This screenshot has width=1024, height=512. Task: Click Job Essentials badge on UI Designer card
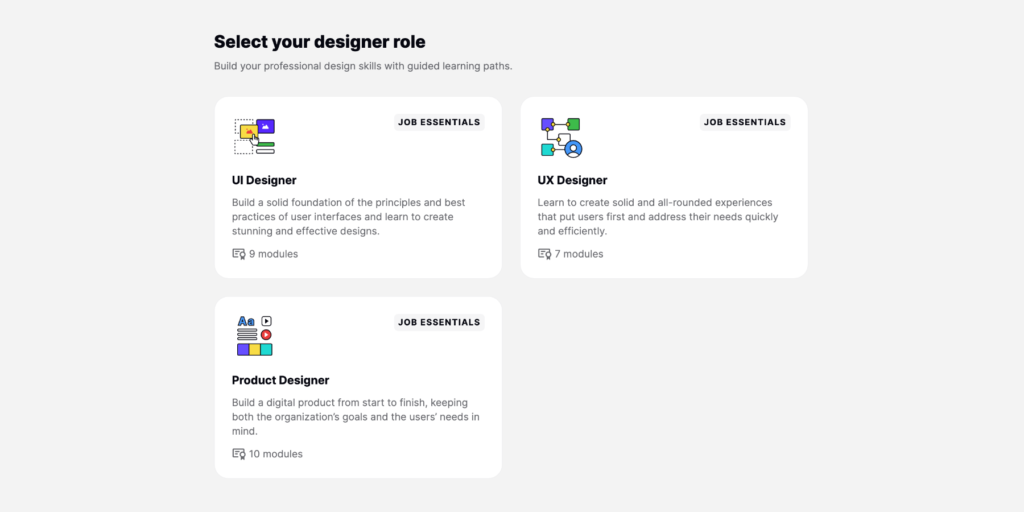439,122
